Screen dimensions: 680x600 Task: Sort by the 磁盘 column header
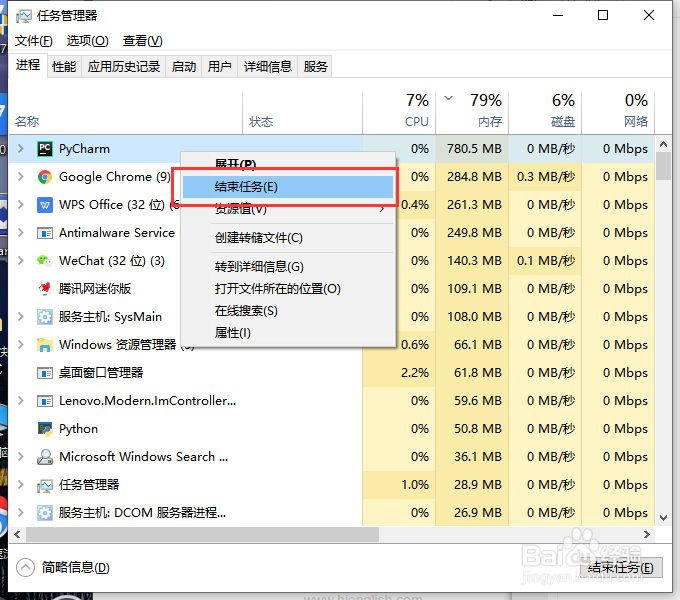[545, 112]
